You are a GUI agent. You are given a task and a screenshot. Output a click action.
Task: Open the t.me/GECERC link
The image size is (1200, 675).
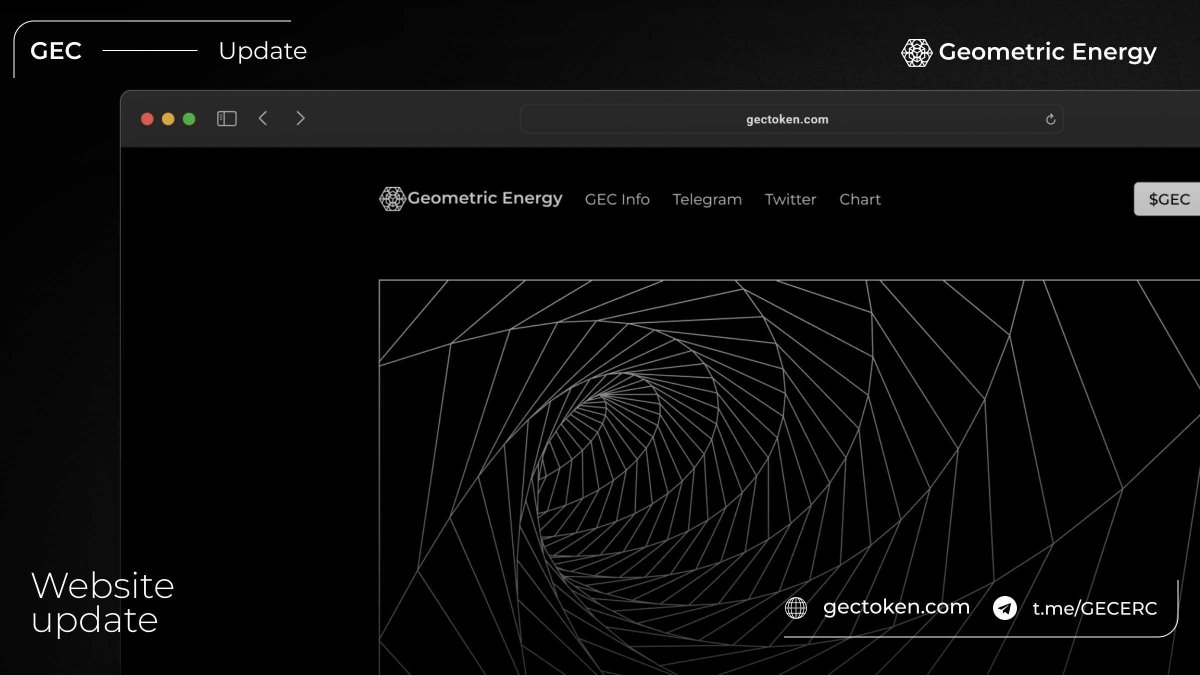[x=1095, y=608]
